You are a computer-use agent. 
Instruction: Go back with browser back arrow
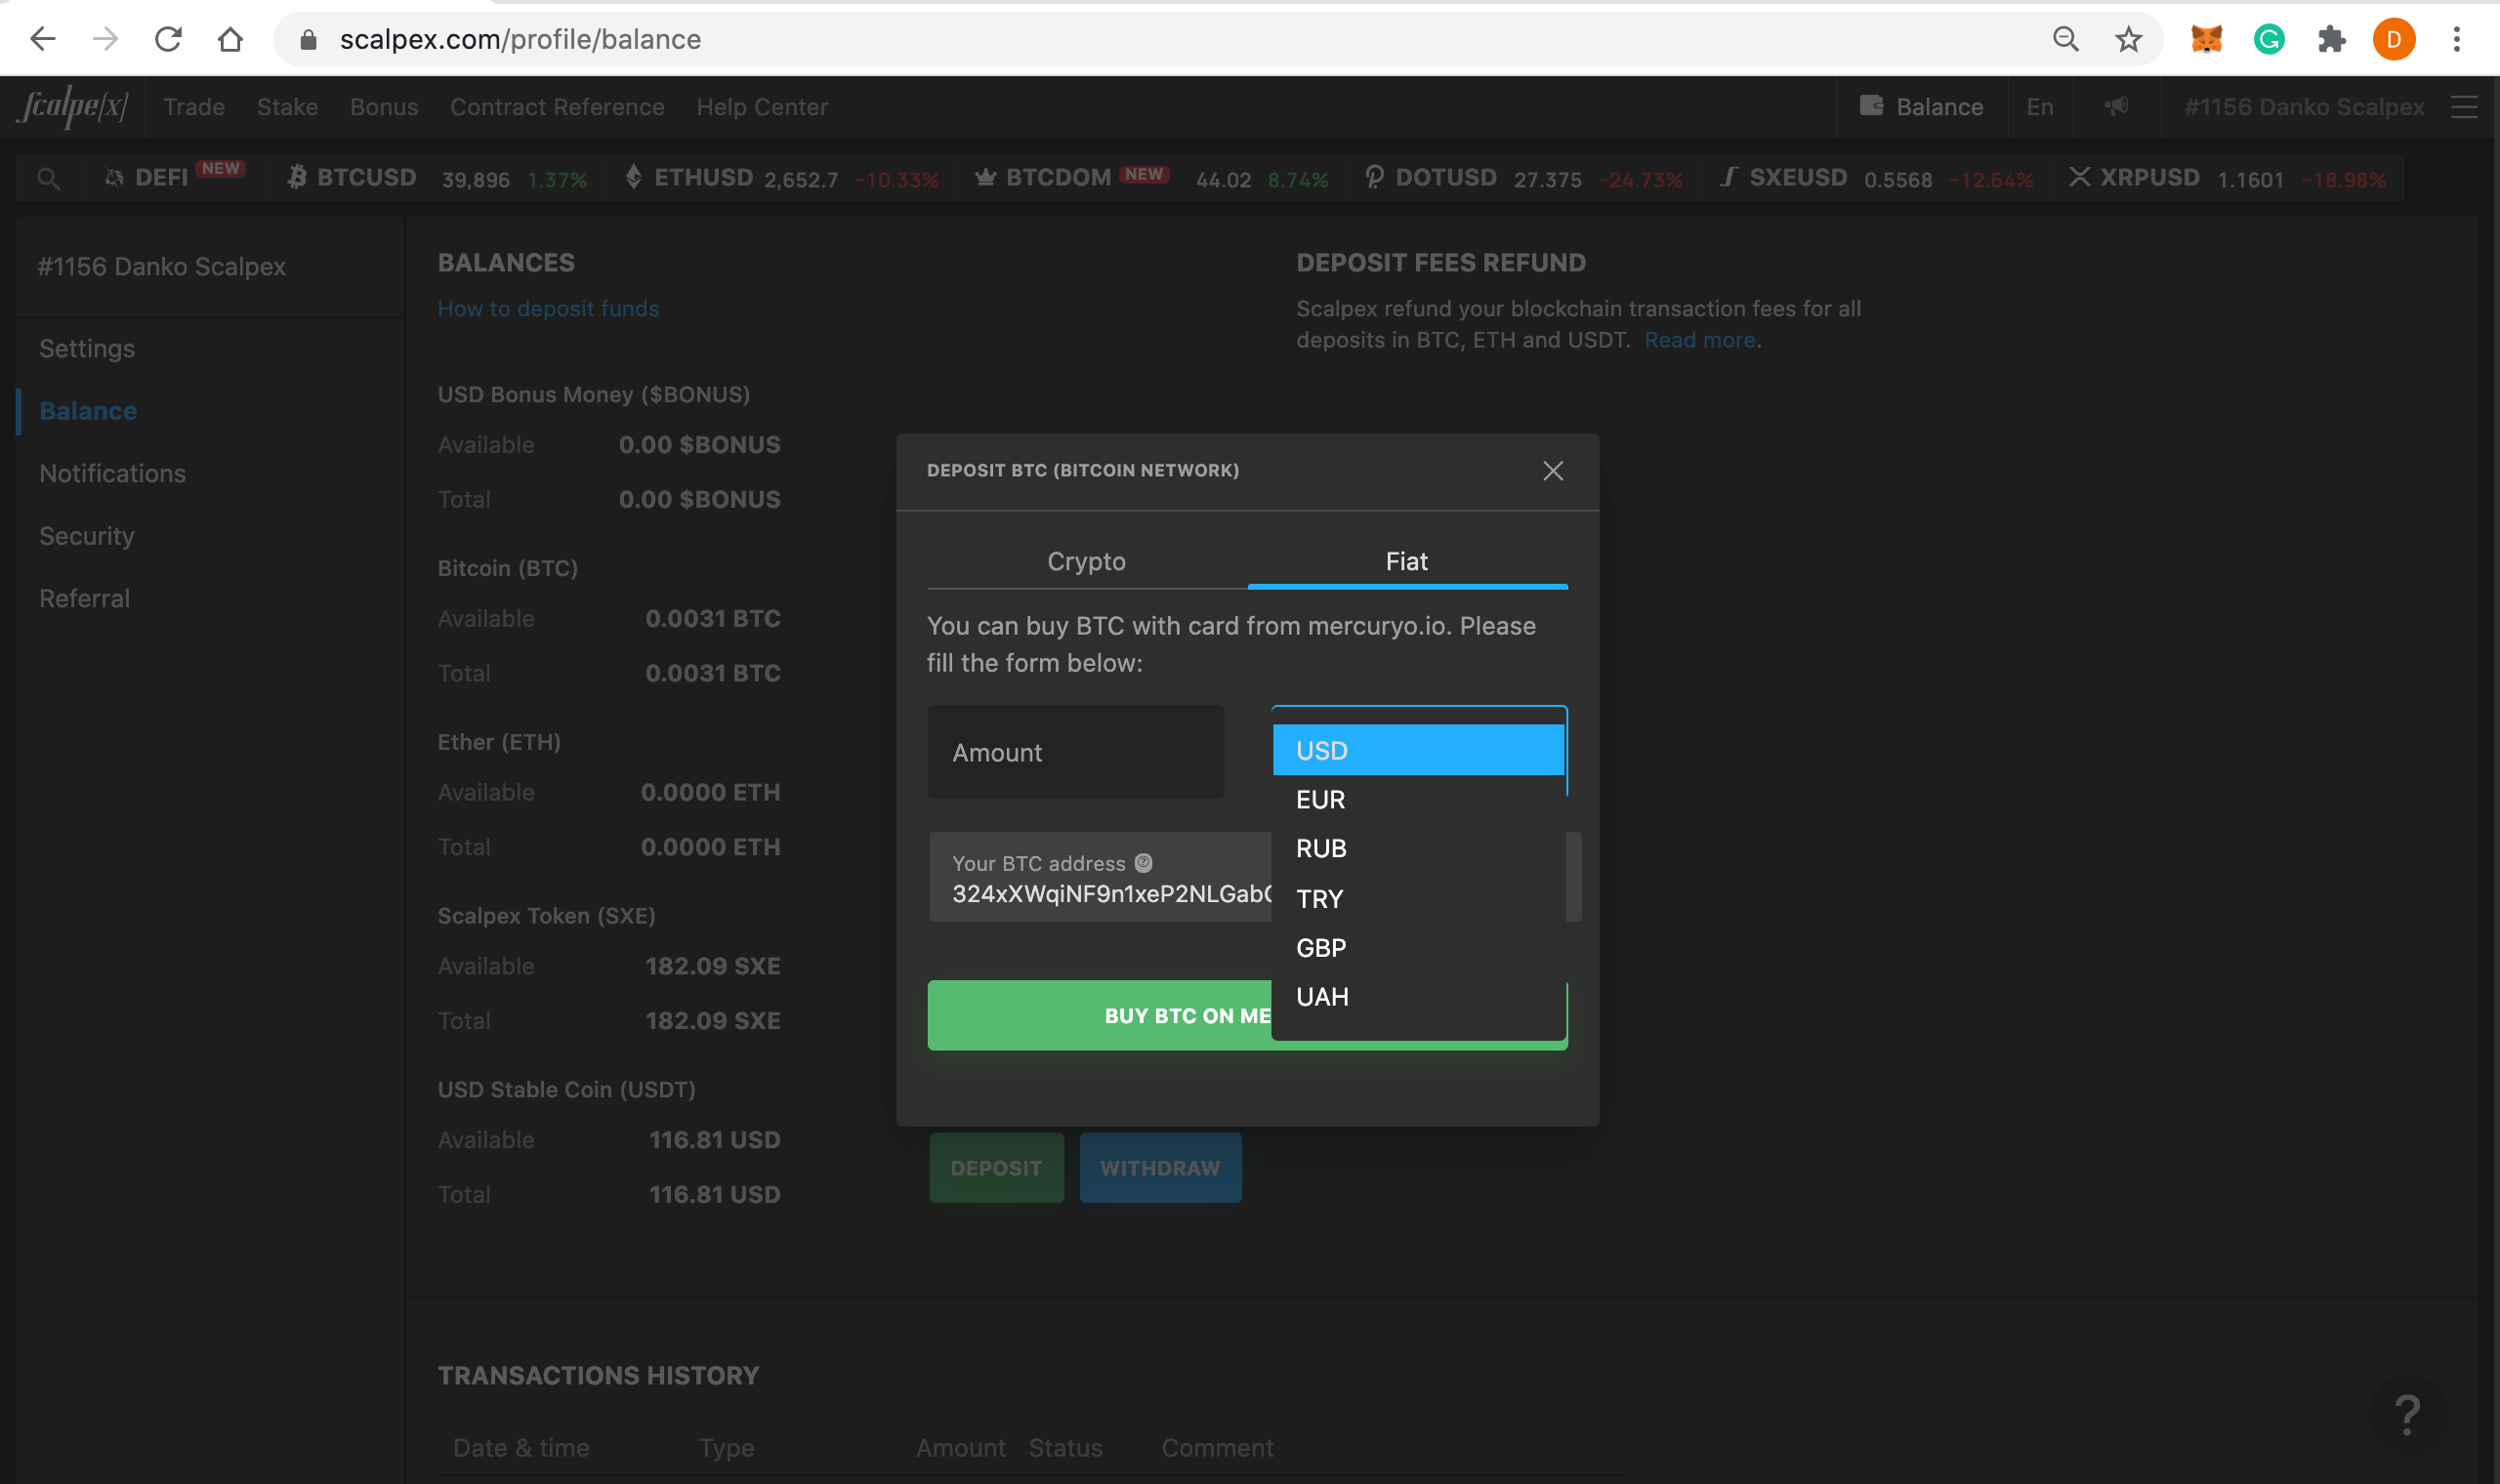(x=43, y=39)
